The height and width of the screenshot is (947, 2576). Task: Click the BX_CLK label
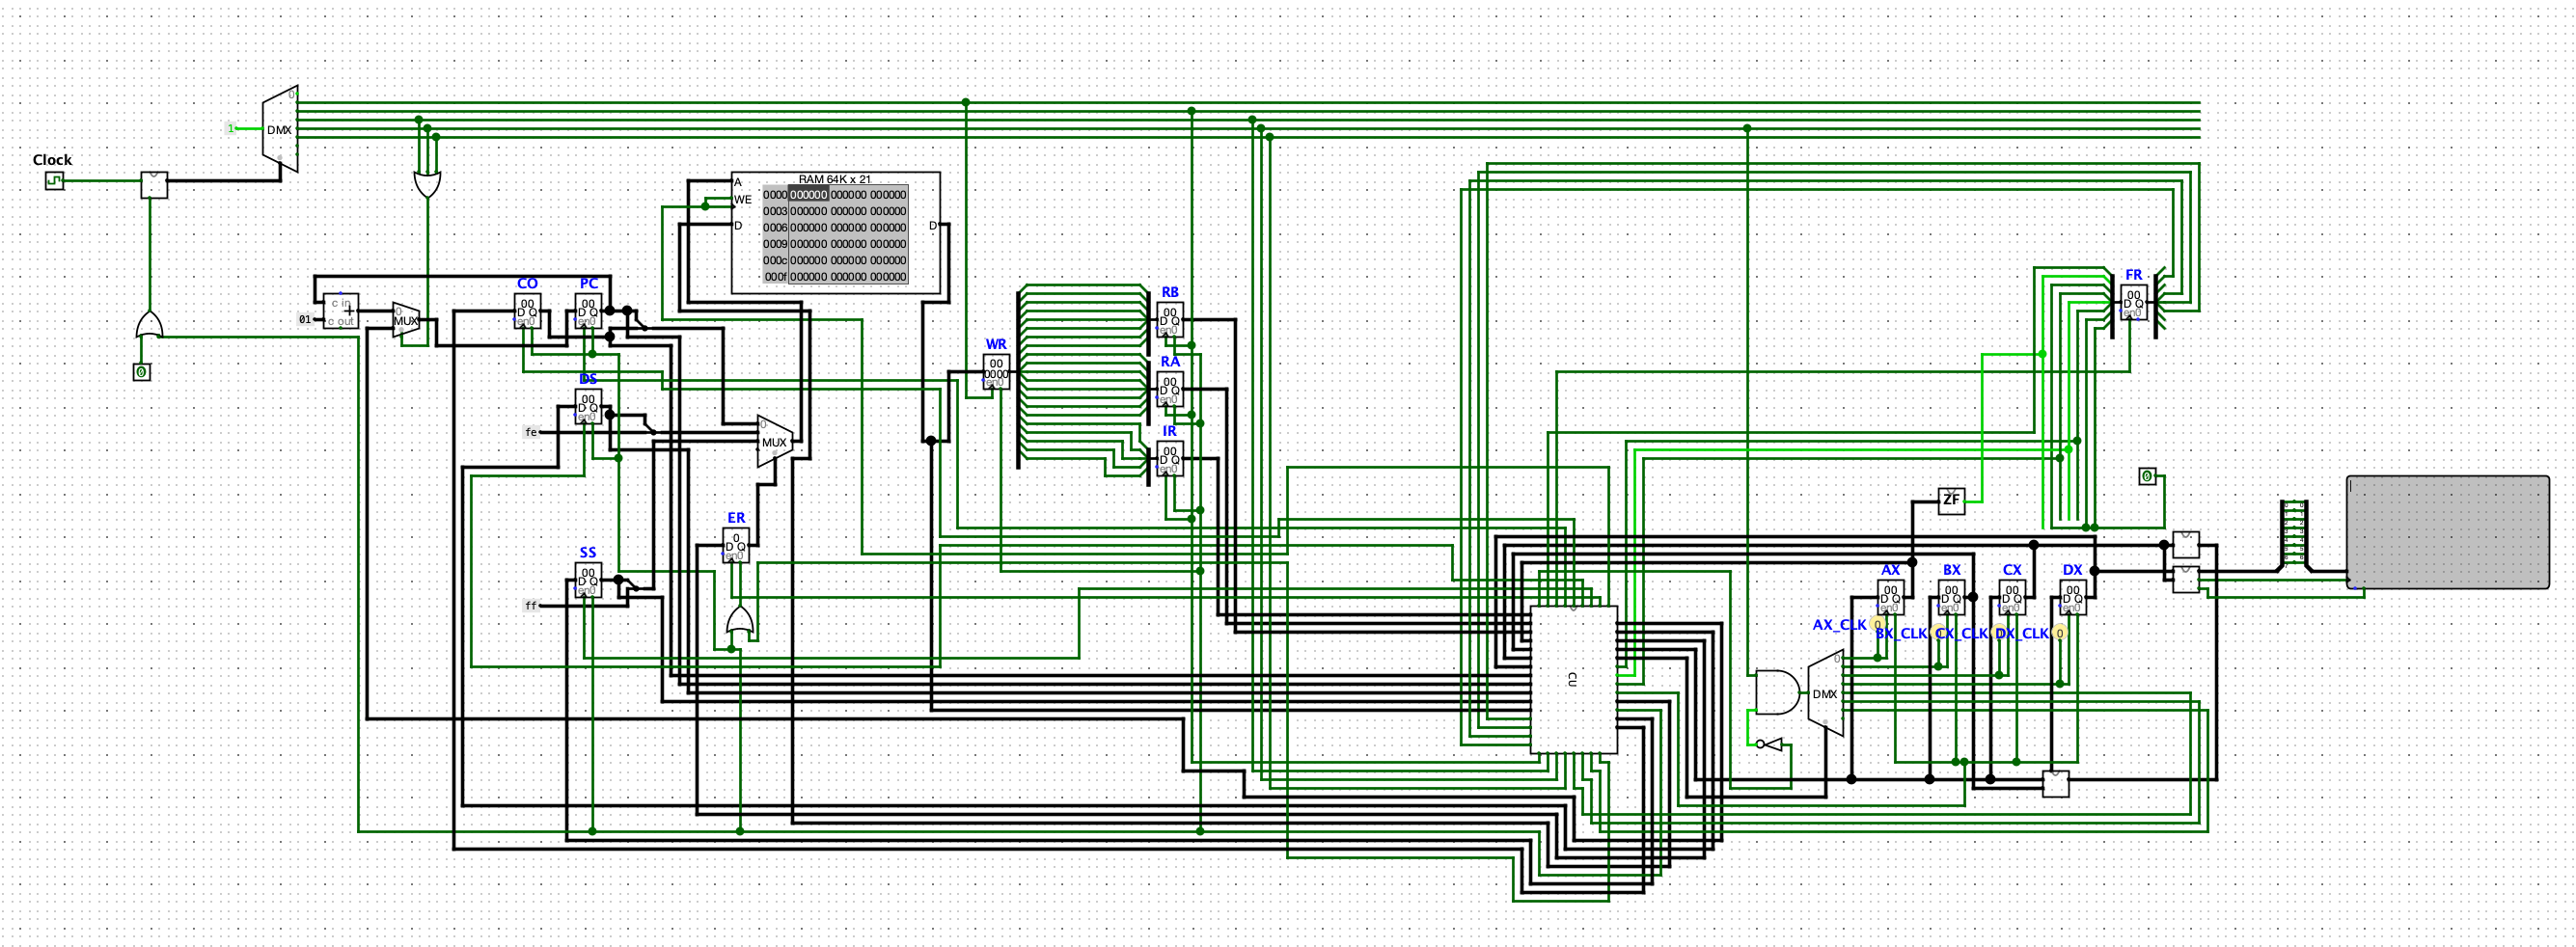1901,633
